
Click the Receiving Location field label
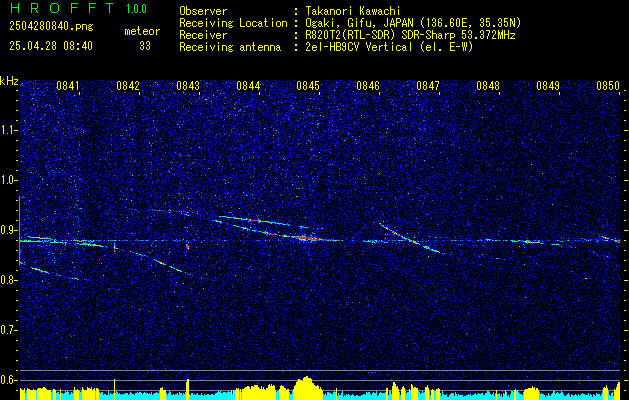coord(233,23)
